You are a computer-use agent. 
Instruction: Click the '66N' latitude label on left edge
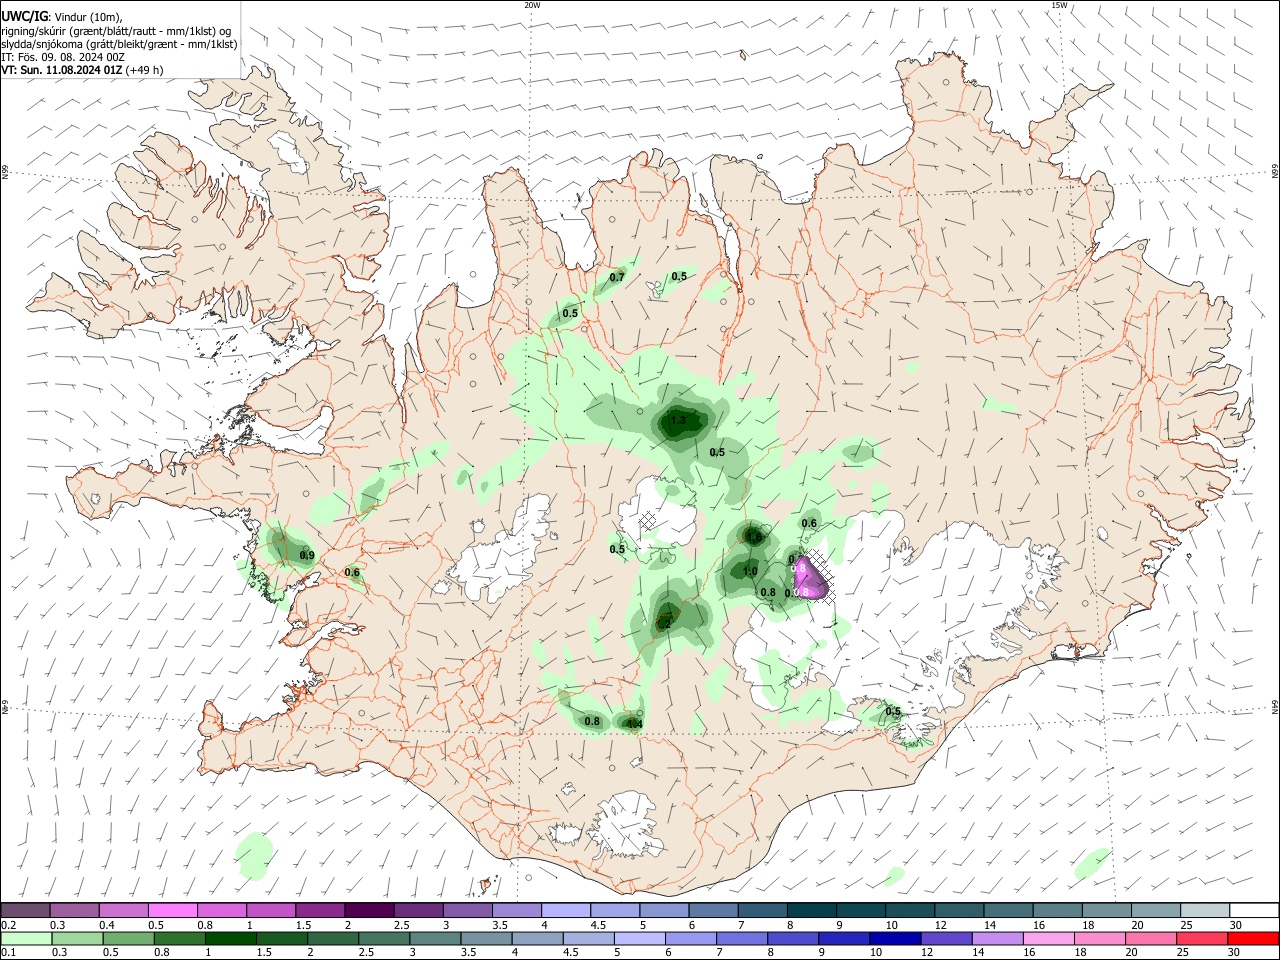5,172
